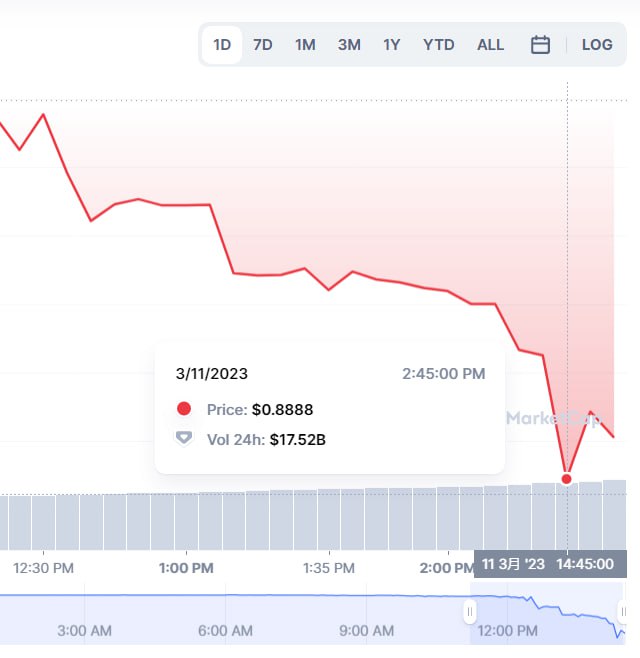
Task: Click the red Price legend dot
Action: tap(183, 409)
